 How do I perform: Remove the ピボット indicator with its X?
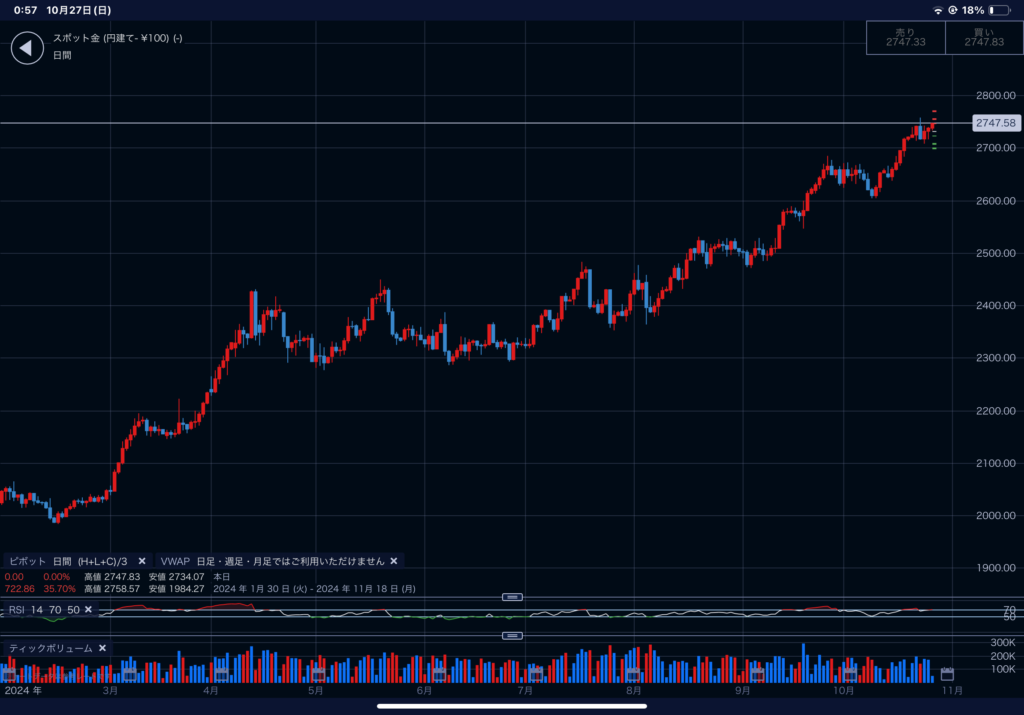(x=142, y=562)
